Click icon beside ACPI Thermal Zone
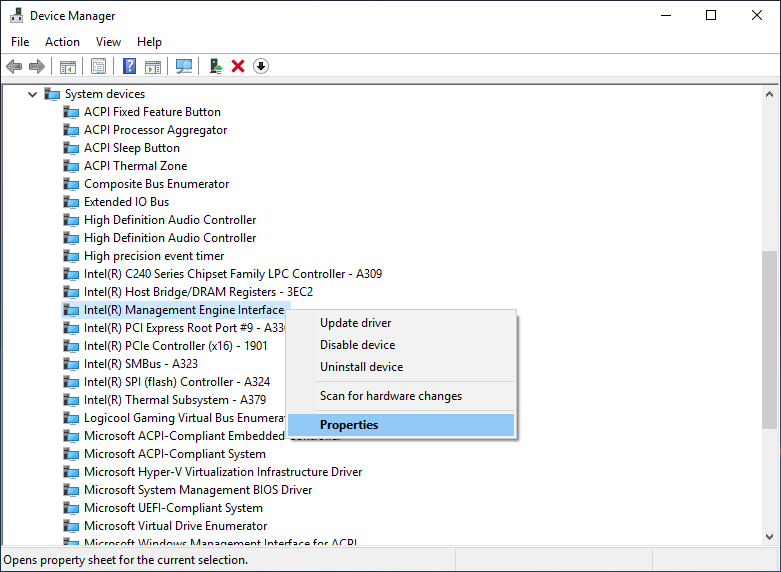Screen dimensions: 781x572 [71, 166]
